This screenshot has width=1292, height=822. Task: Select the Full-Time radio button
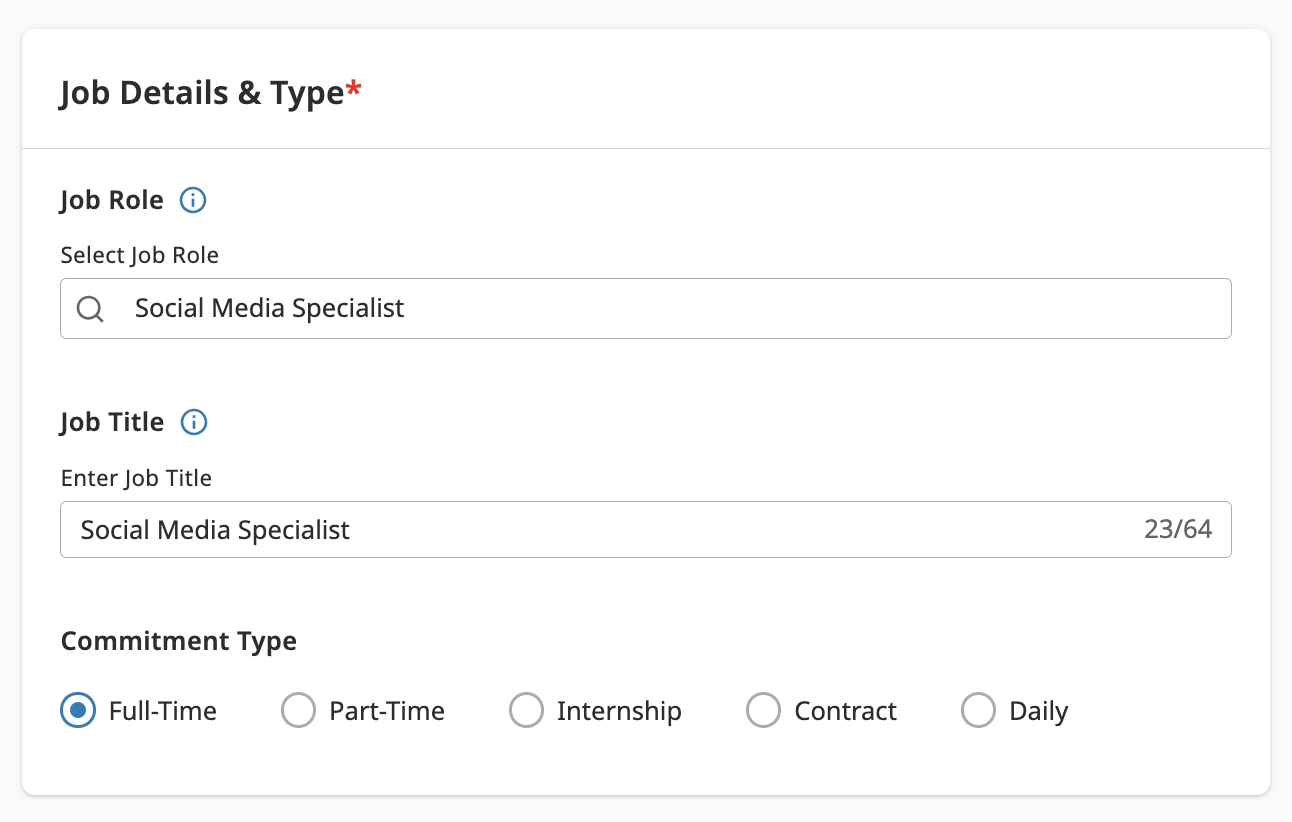78,711
